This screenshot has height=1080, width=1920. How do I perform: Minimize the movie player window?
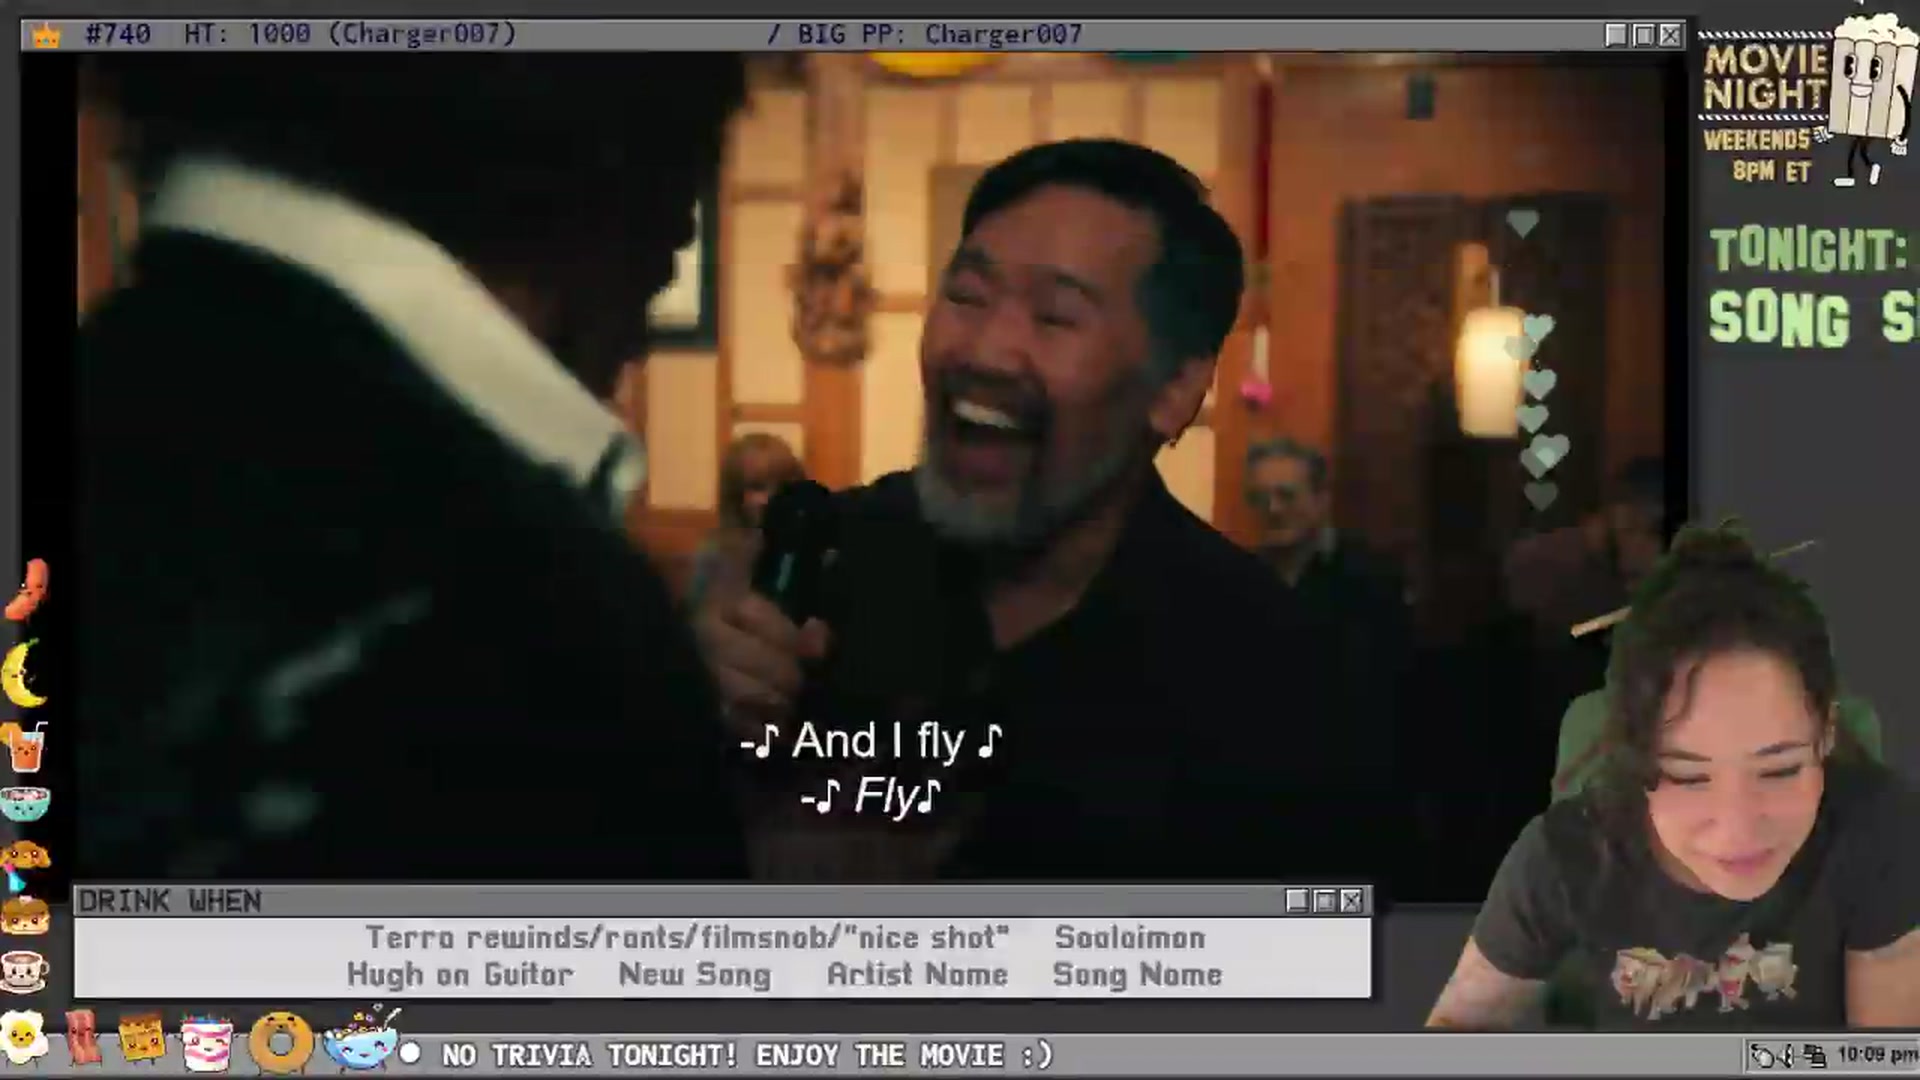pyautogui.click(x=1616, y=35)
